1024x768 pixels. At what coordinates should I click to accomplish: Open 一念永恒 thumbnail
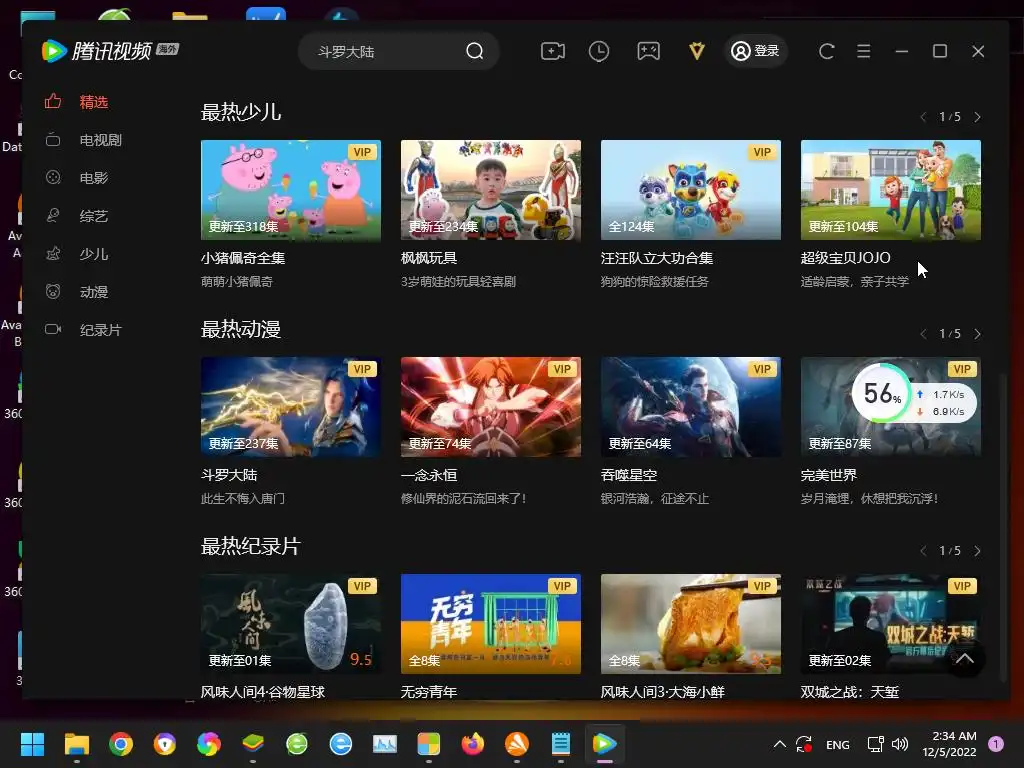click(x=490, y=407)
